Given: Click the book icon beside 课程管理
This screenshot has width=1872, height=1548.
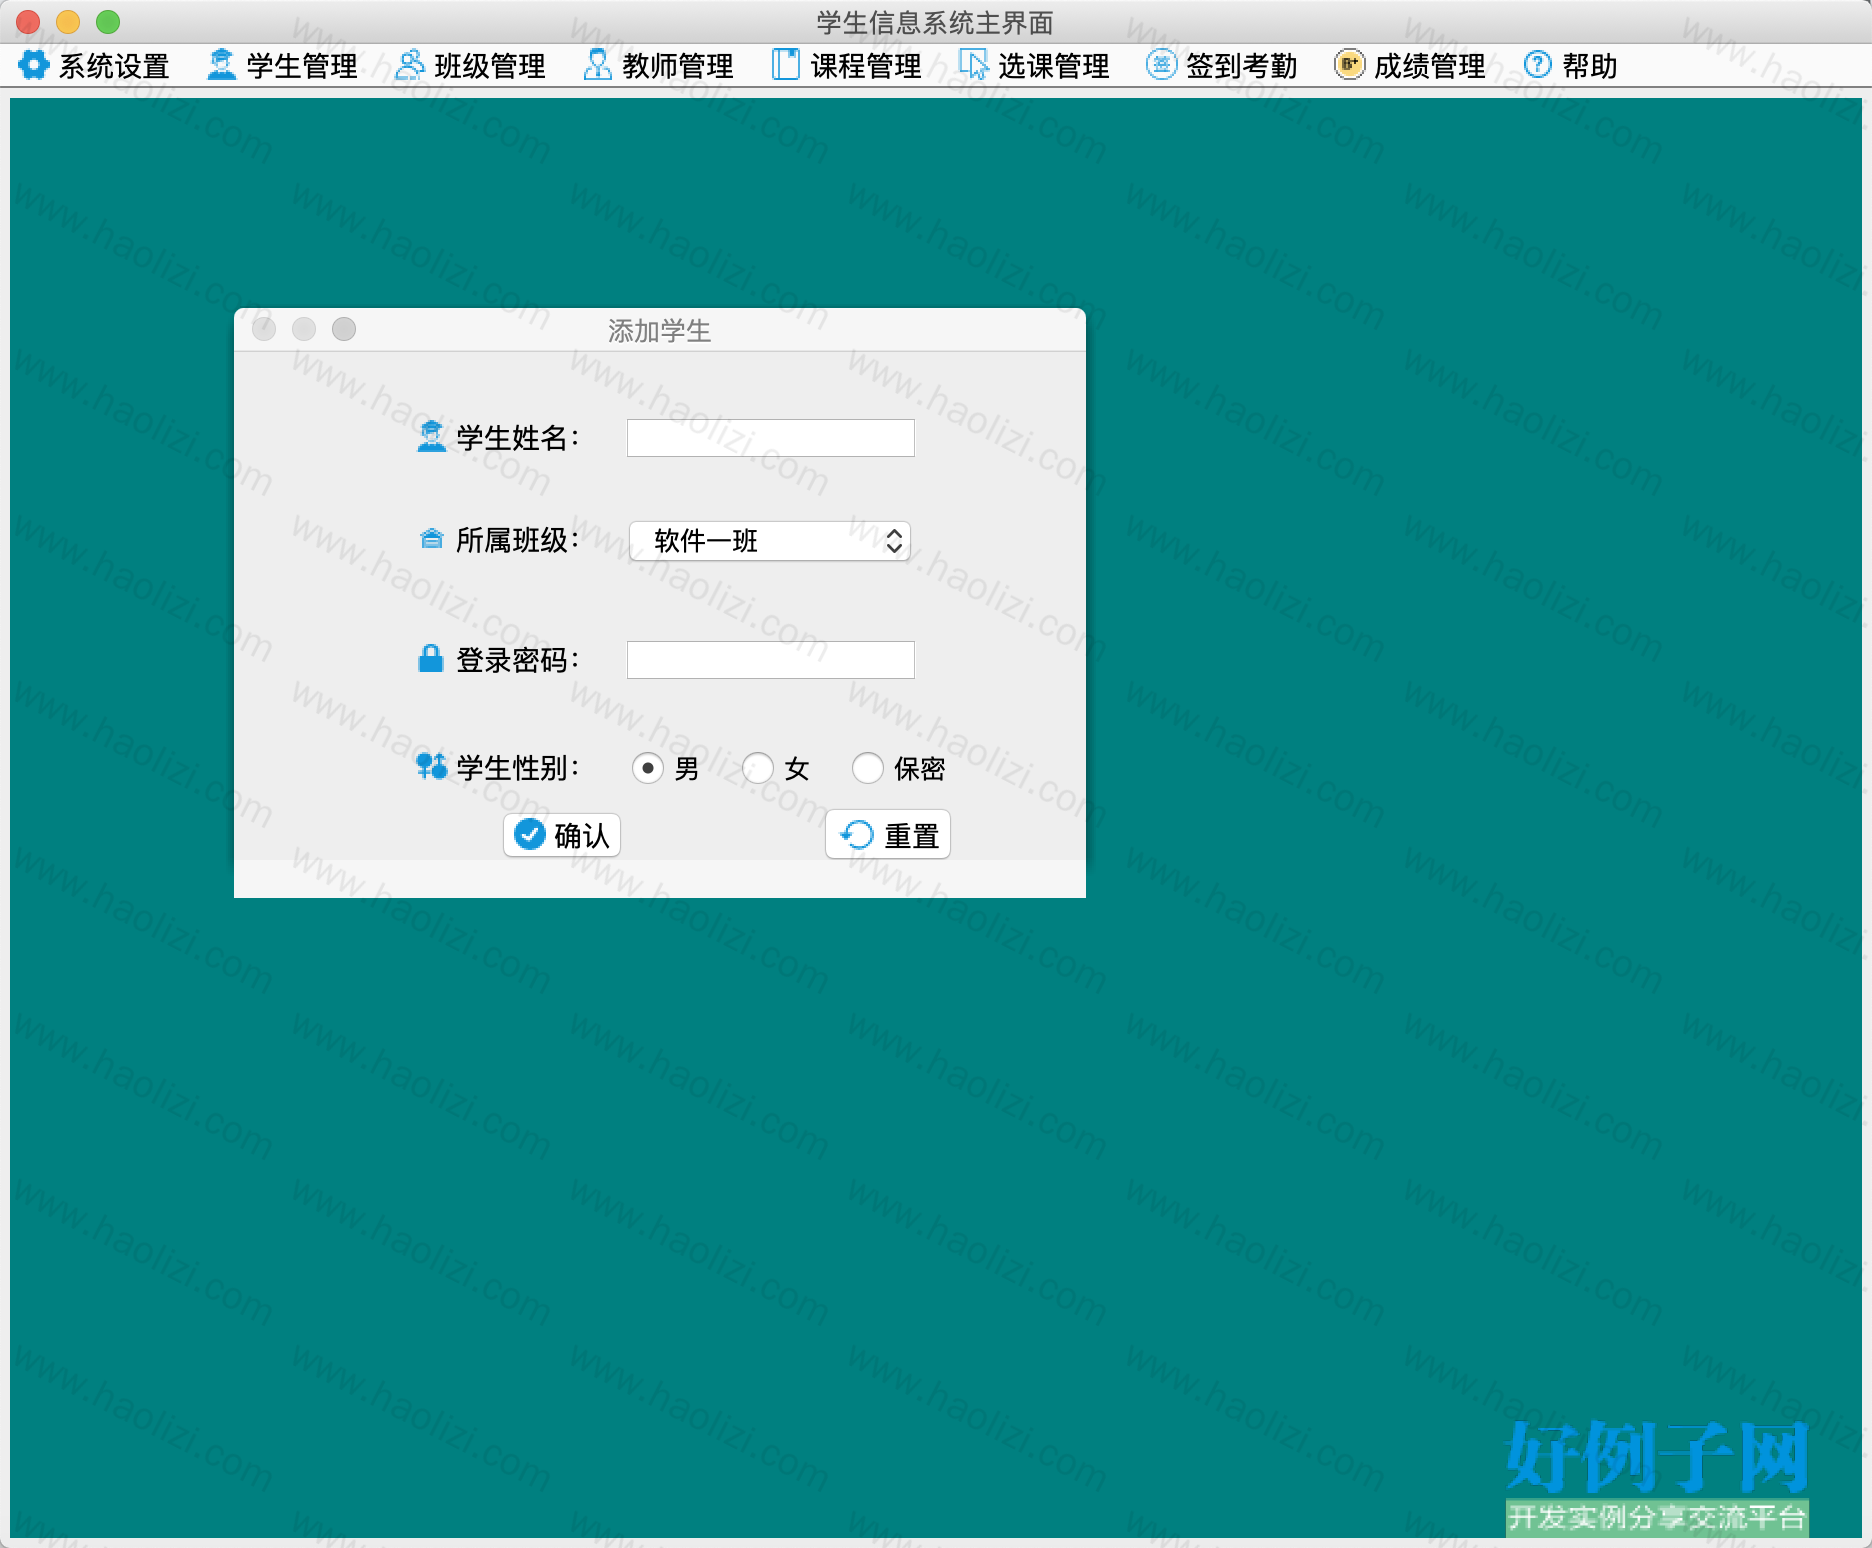Looking at the screenshot, I should pos(786,65).
